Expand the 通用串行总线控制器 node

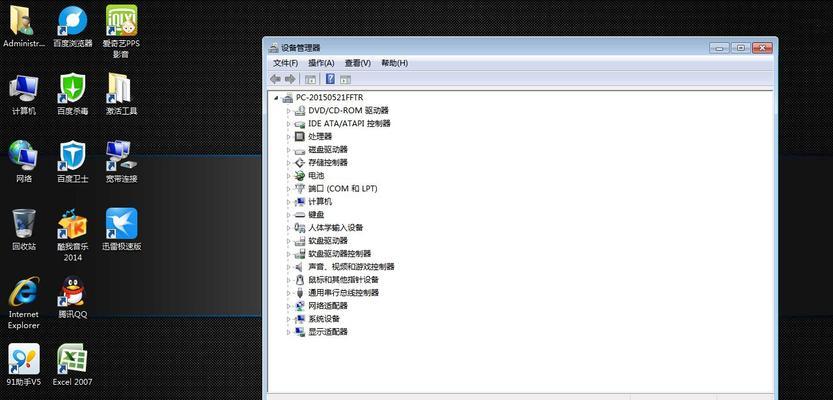tap(288, 293)
